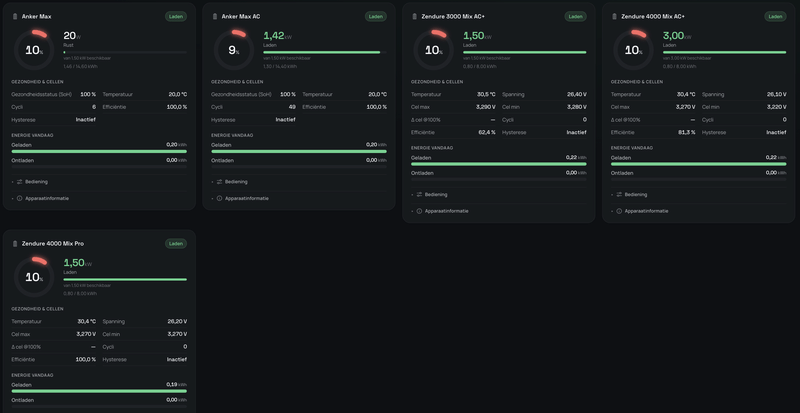The image size is (800, 413).
Task: Select the Anker Max AC card title
Action: coord(241,16)
